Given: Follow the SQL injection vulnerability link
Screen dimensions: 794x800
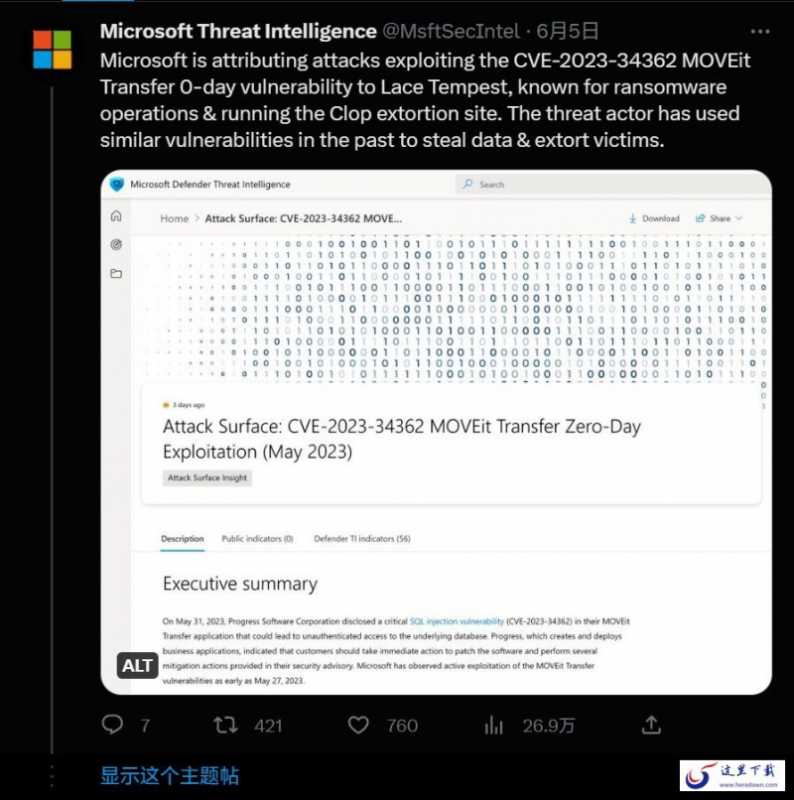Looking at the screenshot, I should click(457, 621).
